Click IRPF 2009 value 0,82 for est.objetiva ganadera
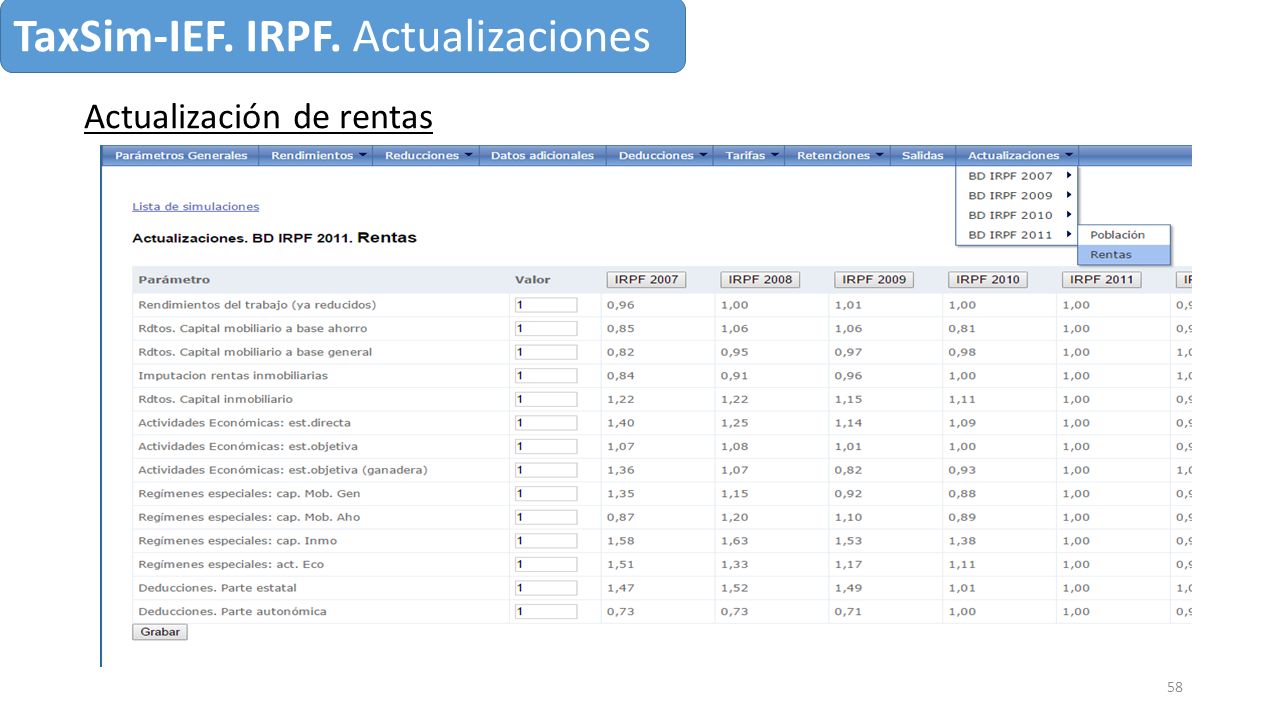 pyautogui.click(x=849, y=470)
